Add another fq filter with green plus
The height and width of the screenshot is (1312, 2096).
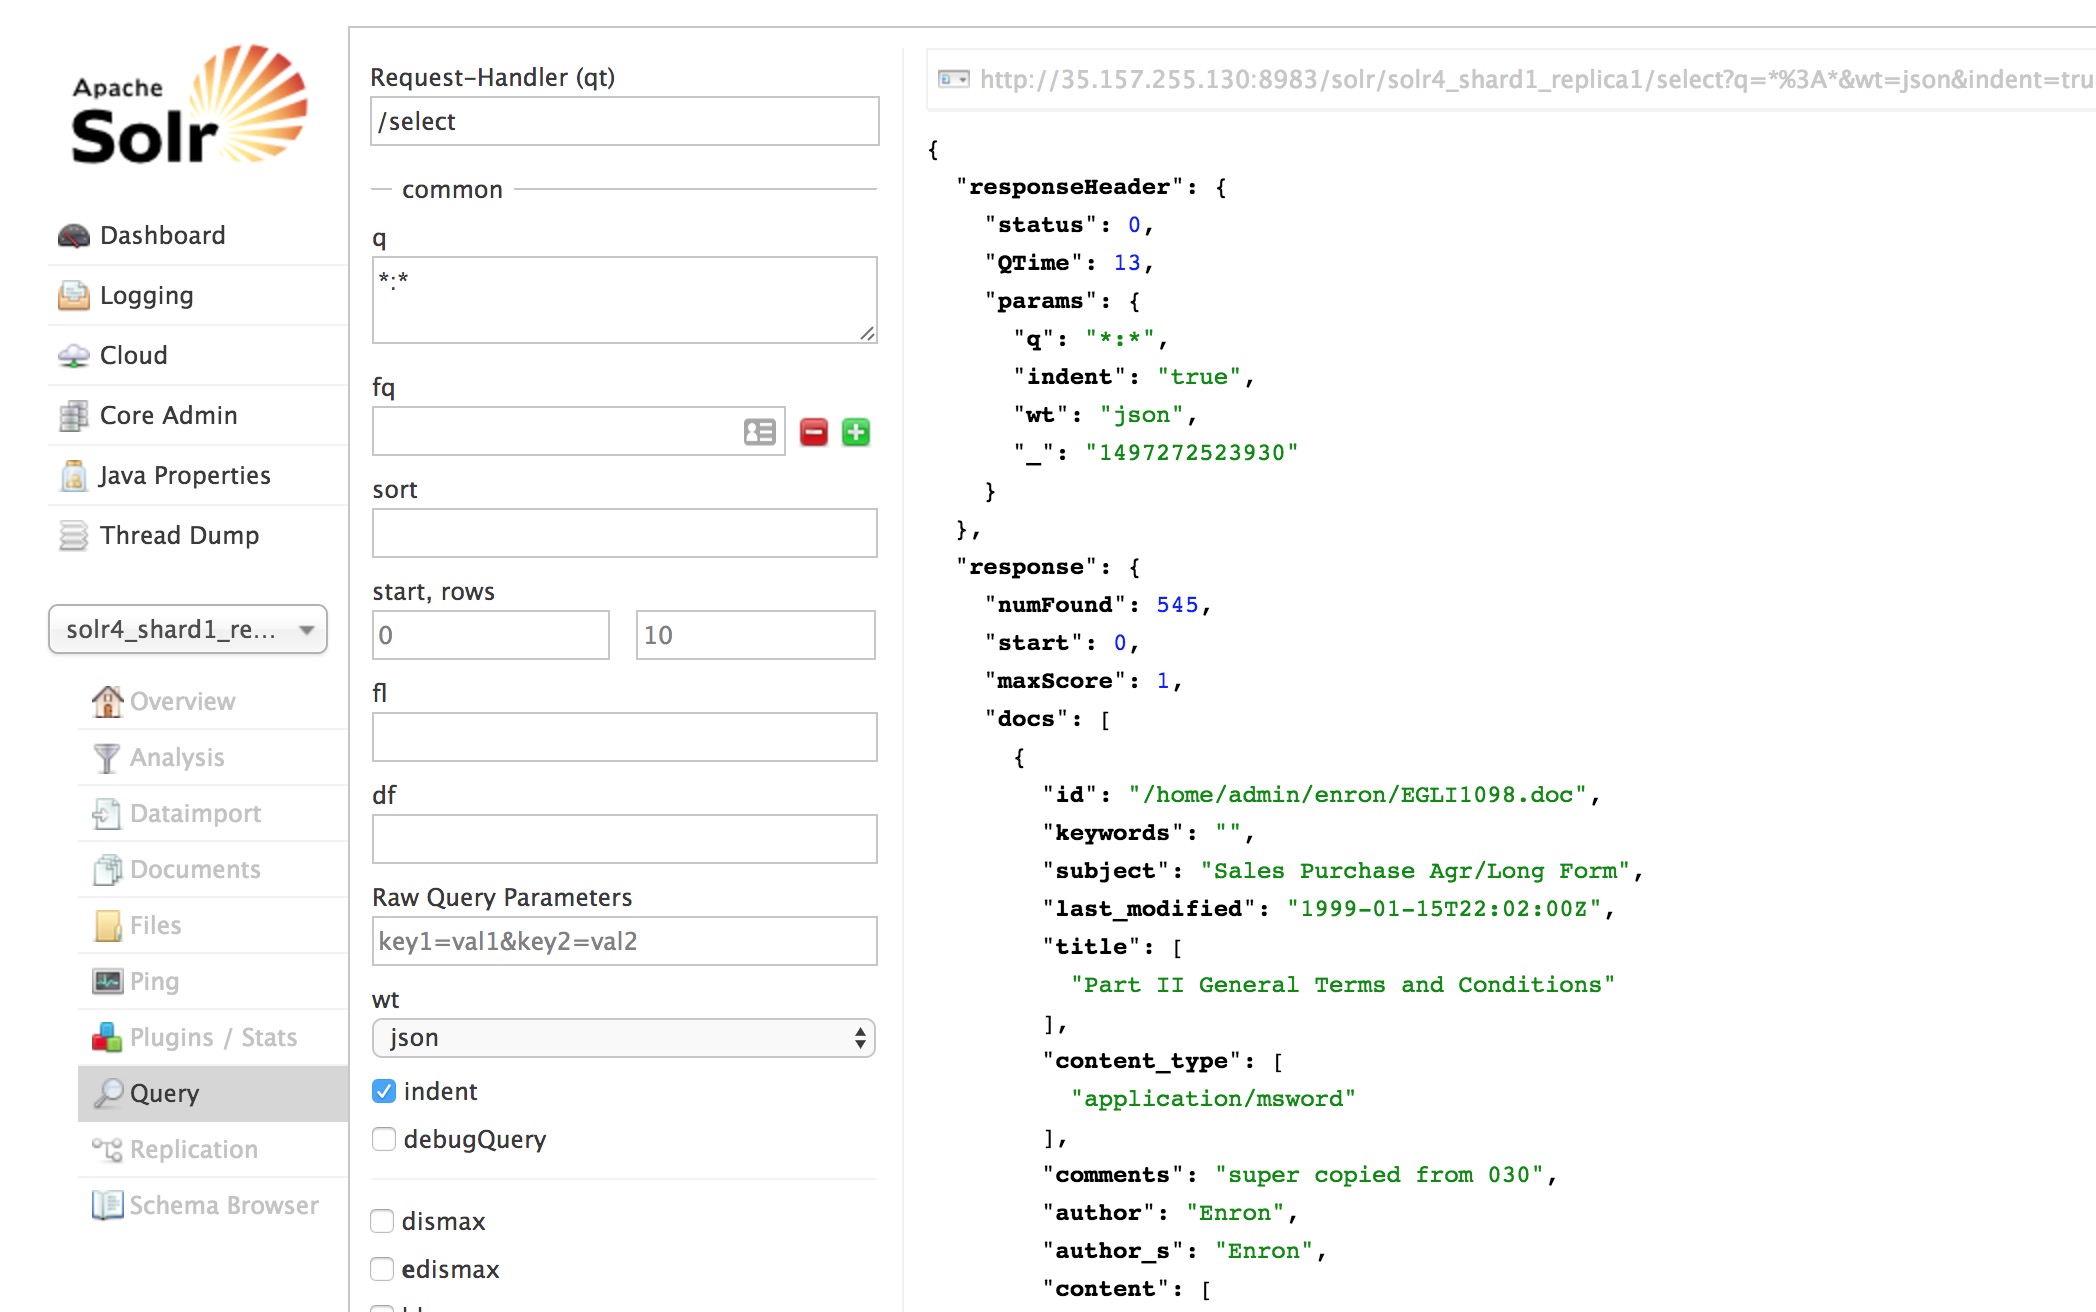pos(856,432)
